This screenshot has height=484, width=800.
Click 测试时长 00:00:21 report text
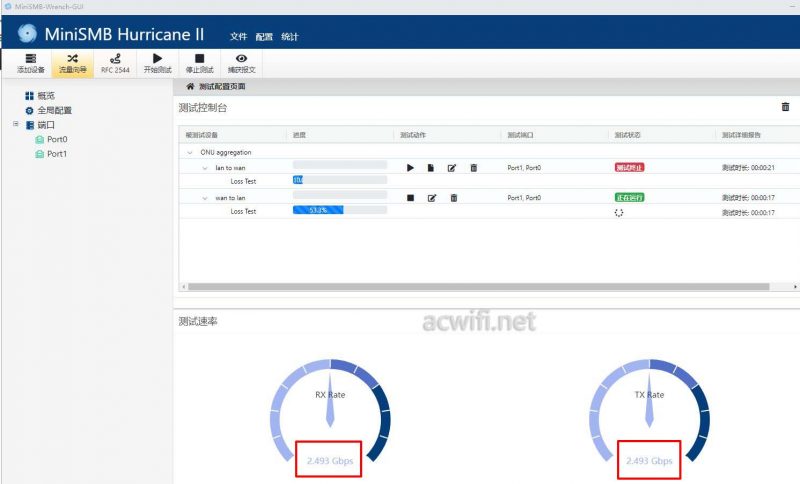pyautogui.click(x=748, y=168)
